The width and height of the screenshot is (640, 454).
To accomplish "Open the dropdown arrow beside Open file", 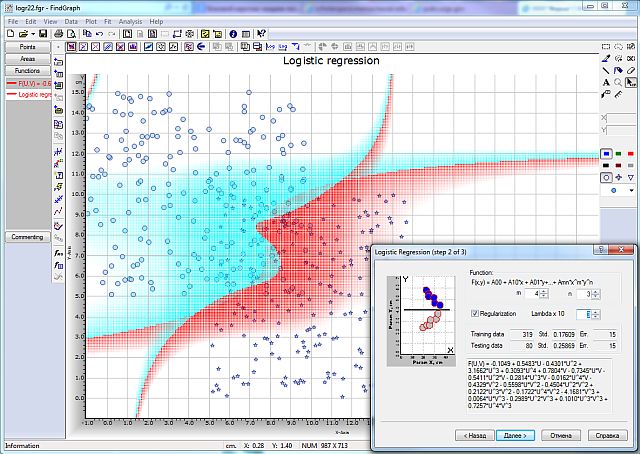I will click(x=33, y=34).
